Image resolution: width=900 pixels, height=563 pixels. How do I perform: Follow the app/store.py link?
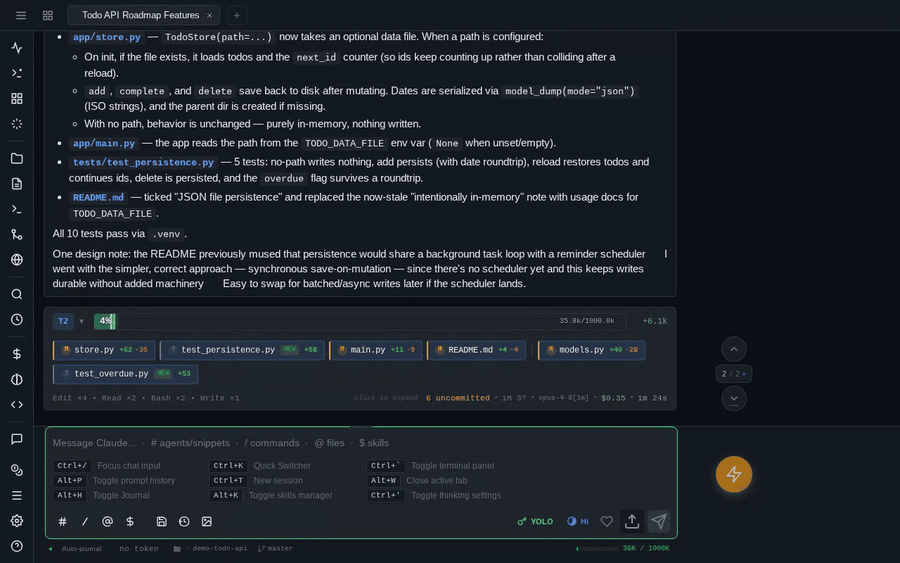(107, 37)
